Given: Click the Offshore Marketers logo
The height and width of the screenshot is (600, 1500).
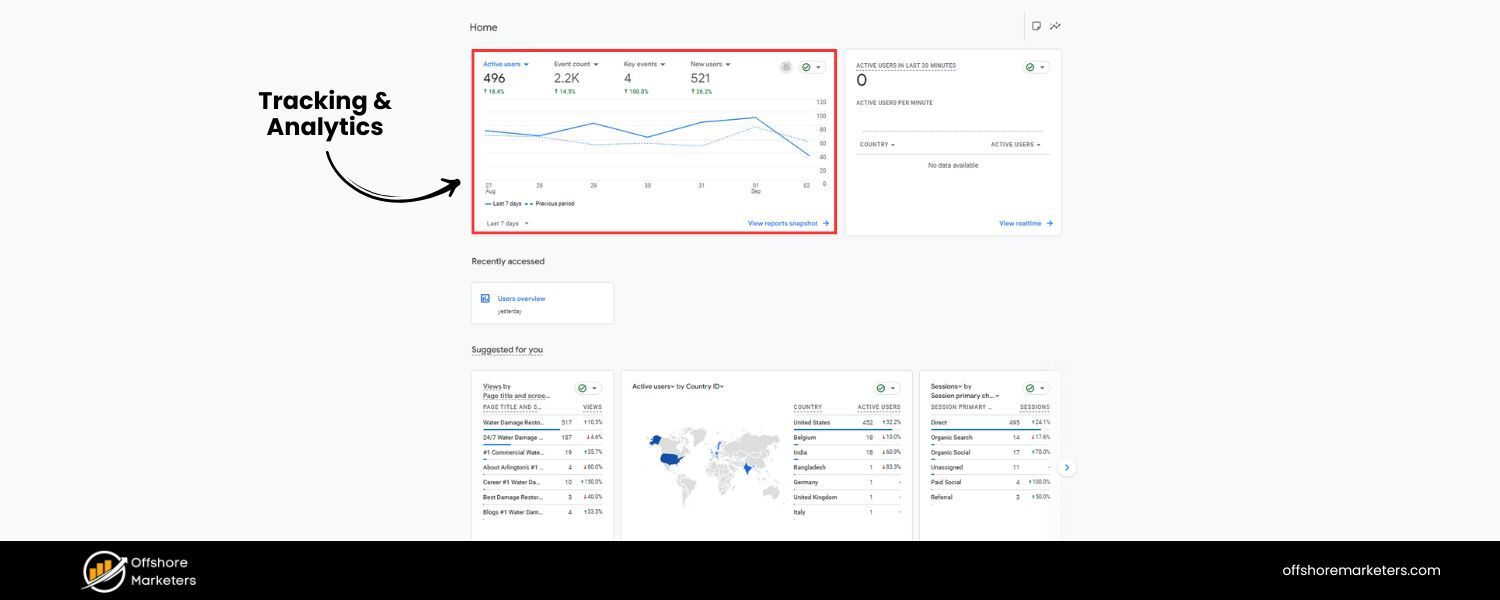Looking at the screenshot, I should [138, 570].
